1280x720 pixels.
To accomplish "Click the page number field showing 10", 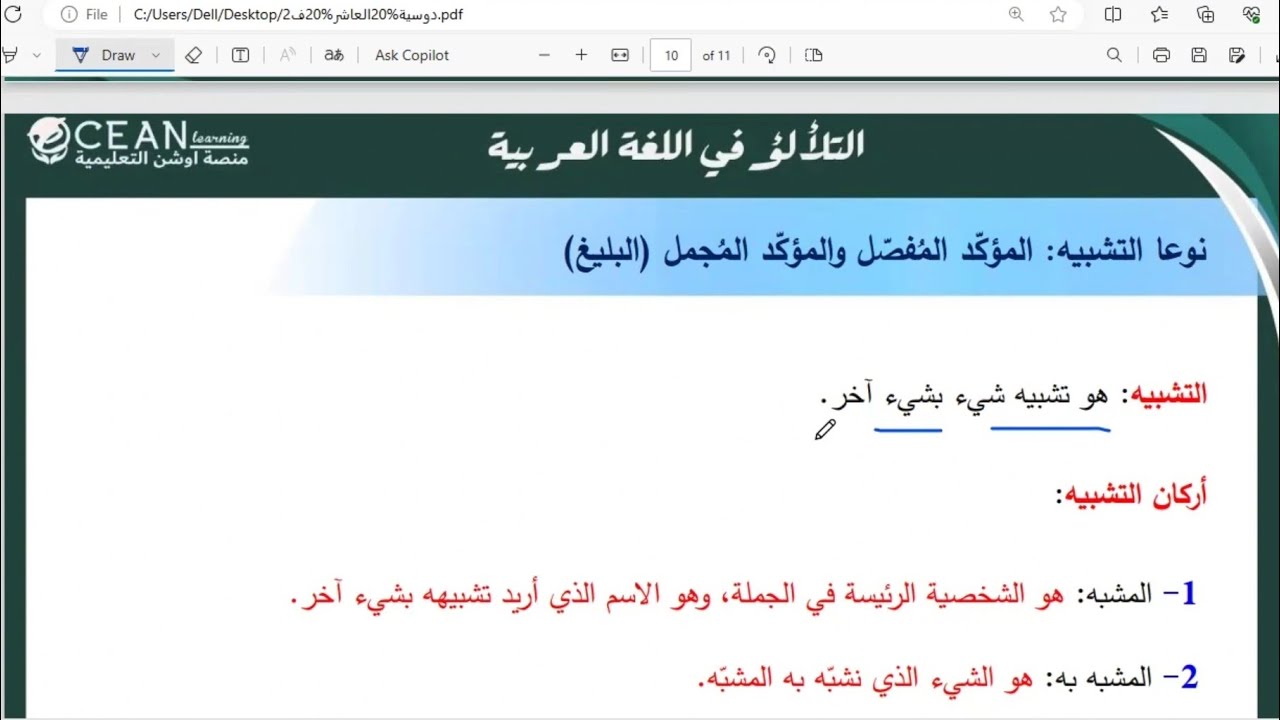I will point(670,55).
